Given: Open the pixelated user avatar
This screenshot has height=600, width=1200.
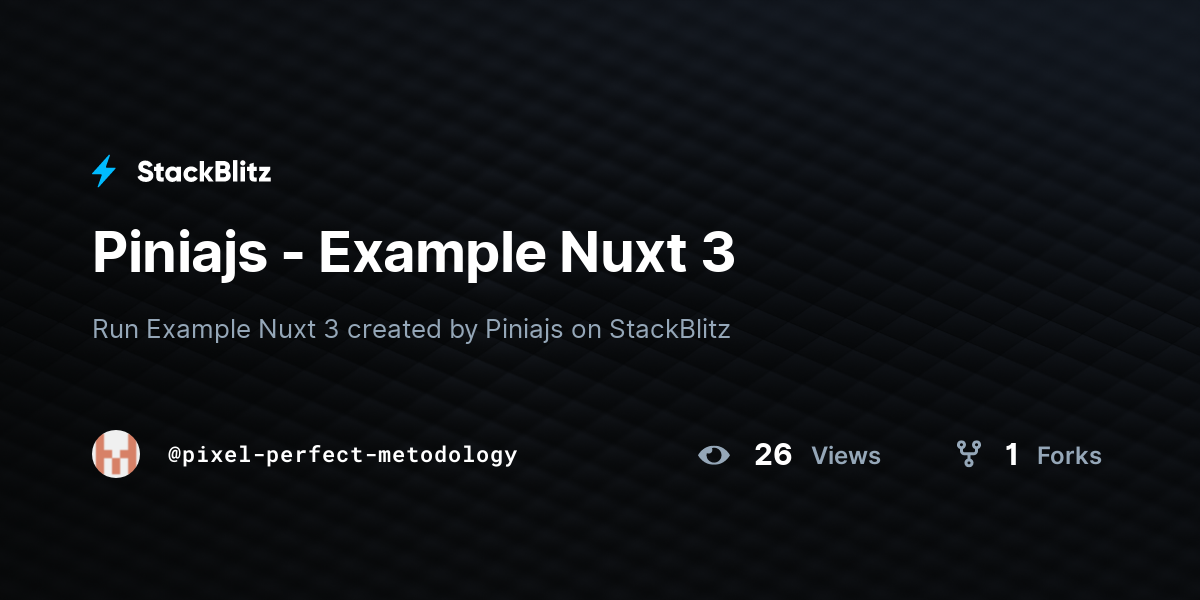Looking at the screenshot, I should (116, 454).
